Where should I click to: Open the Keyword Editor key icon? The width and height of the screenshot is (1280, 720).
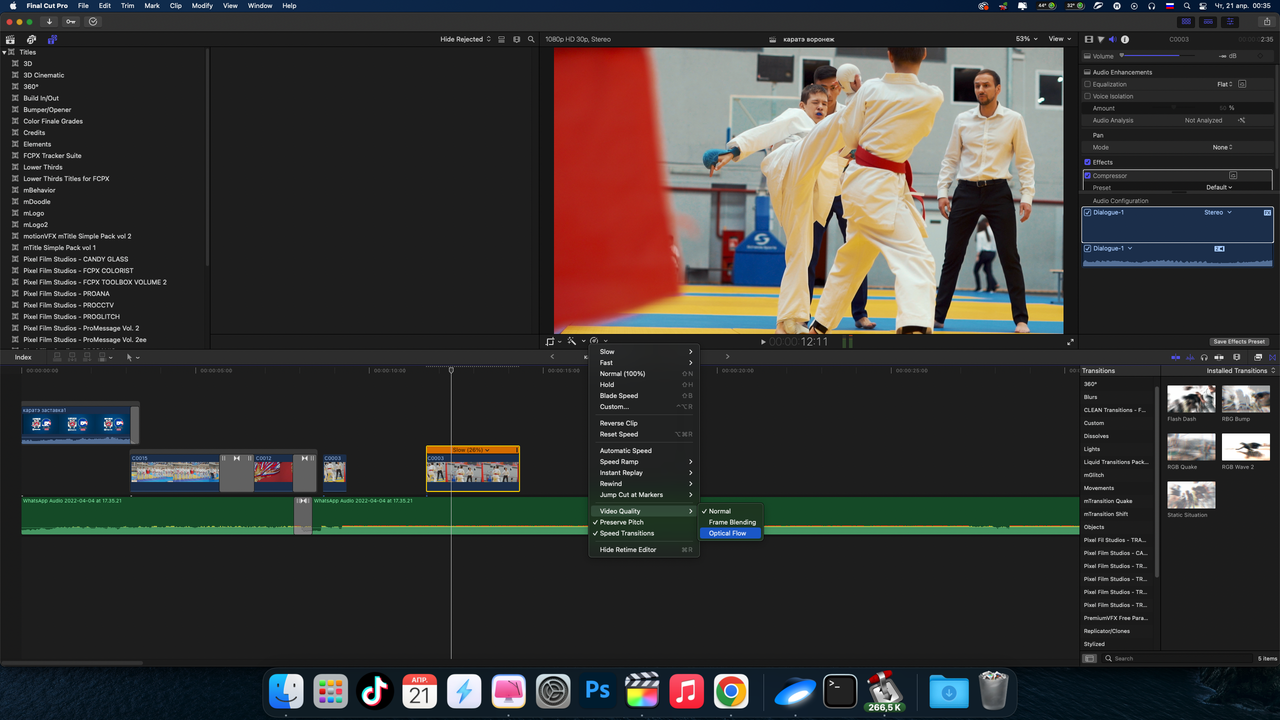[71, 21]
